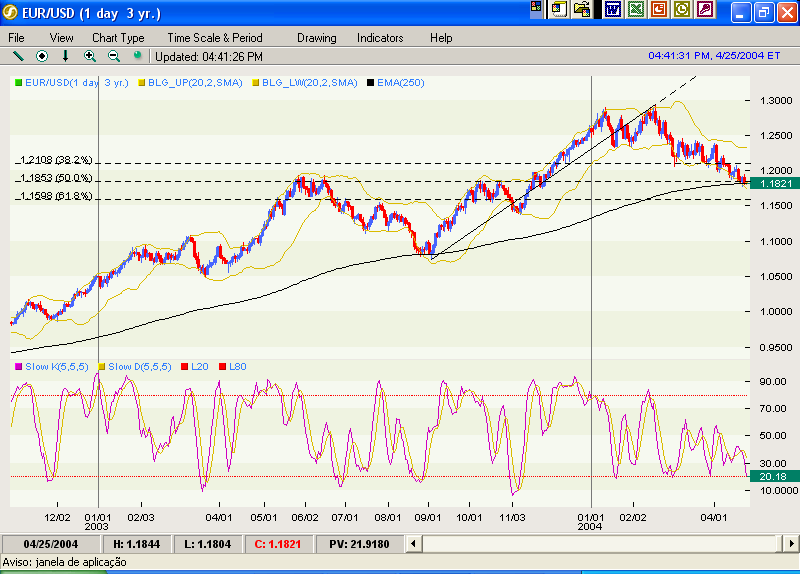Click the Aviso: janela de aplicação message

(x=64, y=562)
